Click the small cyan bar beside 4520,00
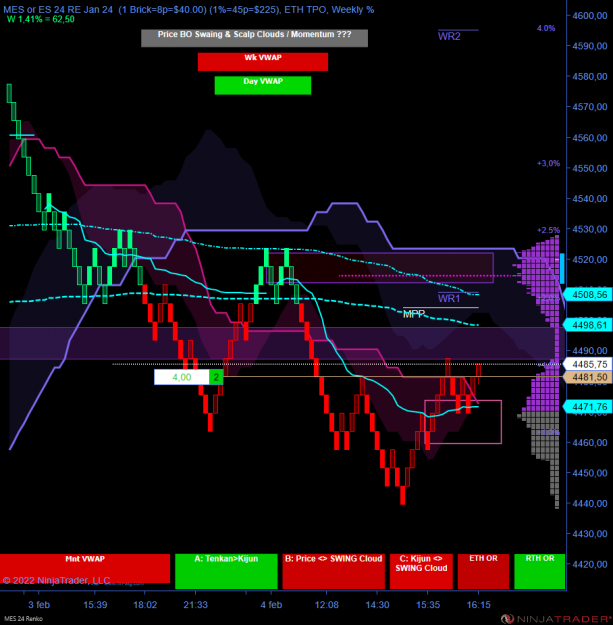Image resolution: width=613 pixels, height=625 pixels. tap(562, 268)
